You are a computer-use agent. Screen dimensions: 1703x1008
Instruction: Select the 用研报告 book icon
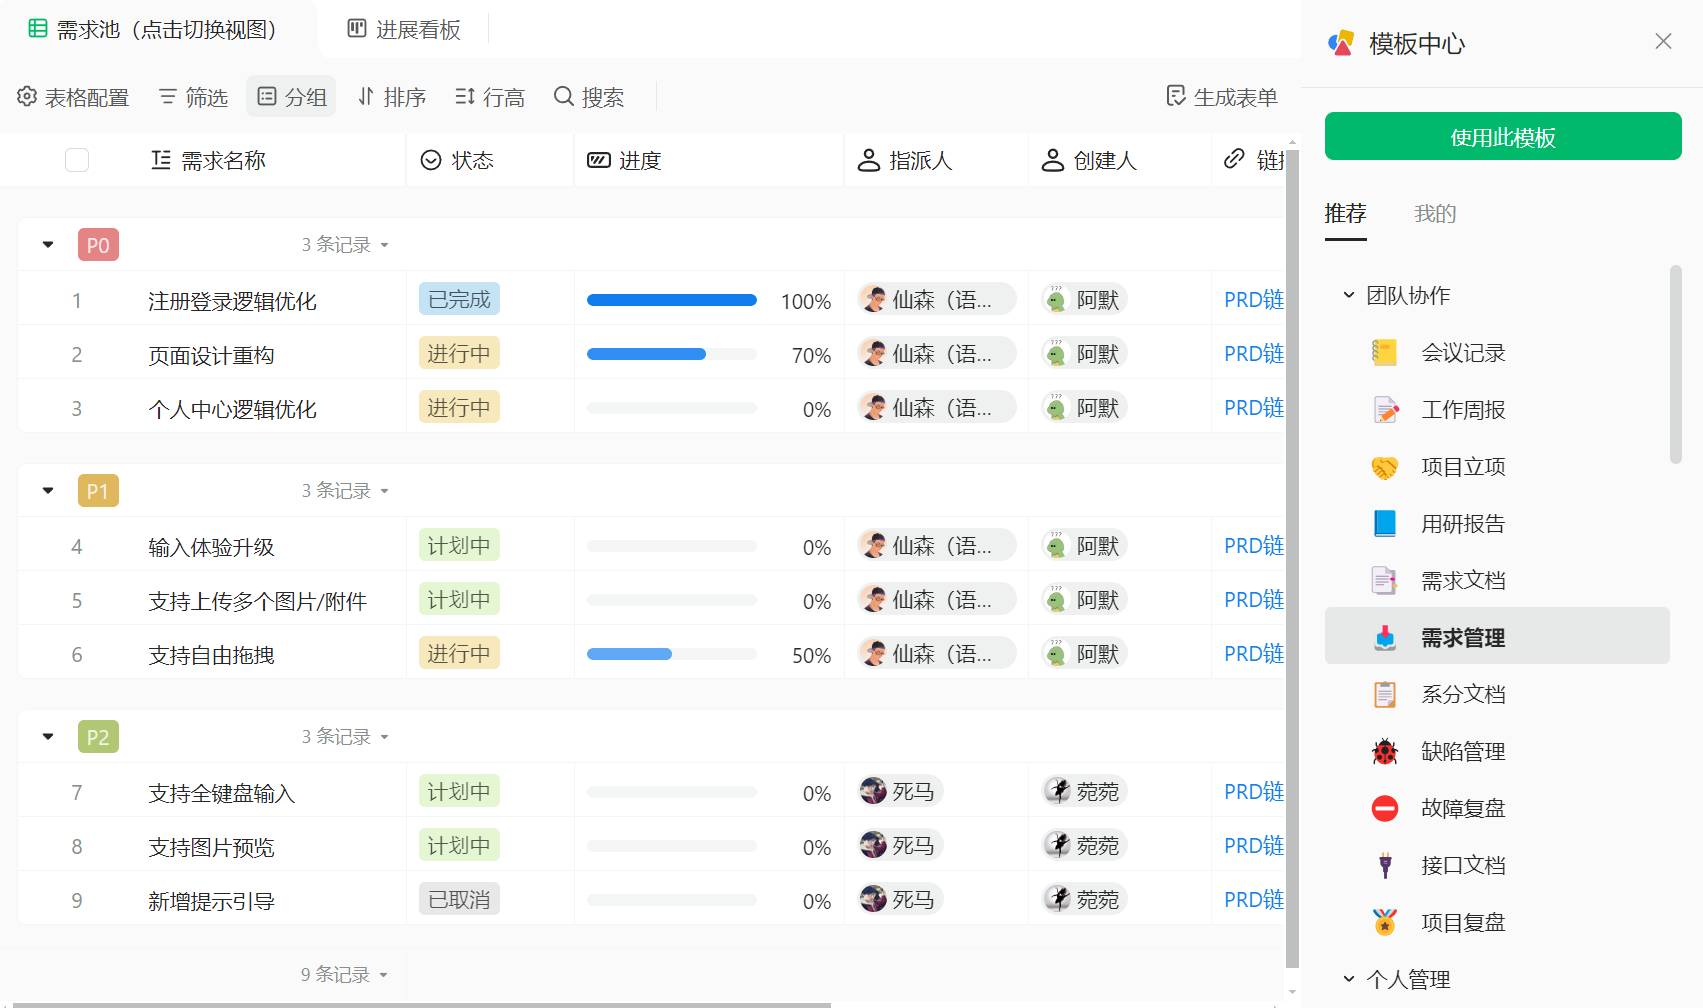[x=1384, y=523]
